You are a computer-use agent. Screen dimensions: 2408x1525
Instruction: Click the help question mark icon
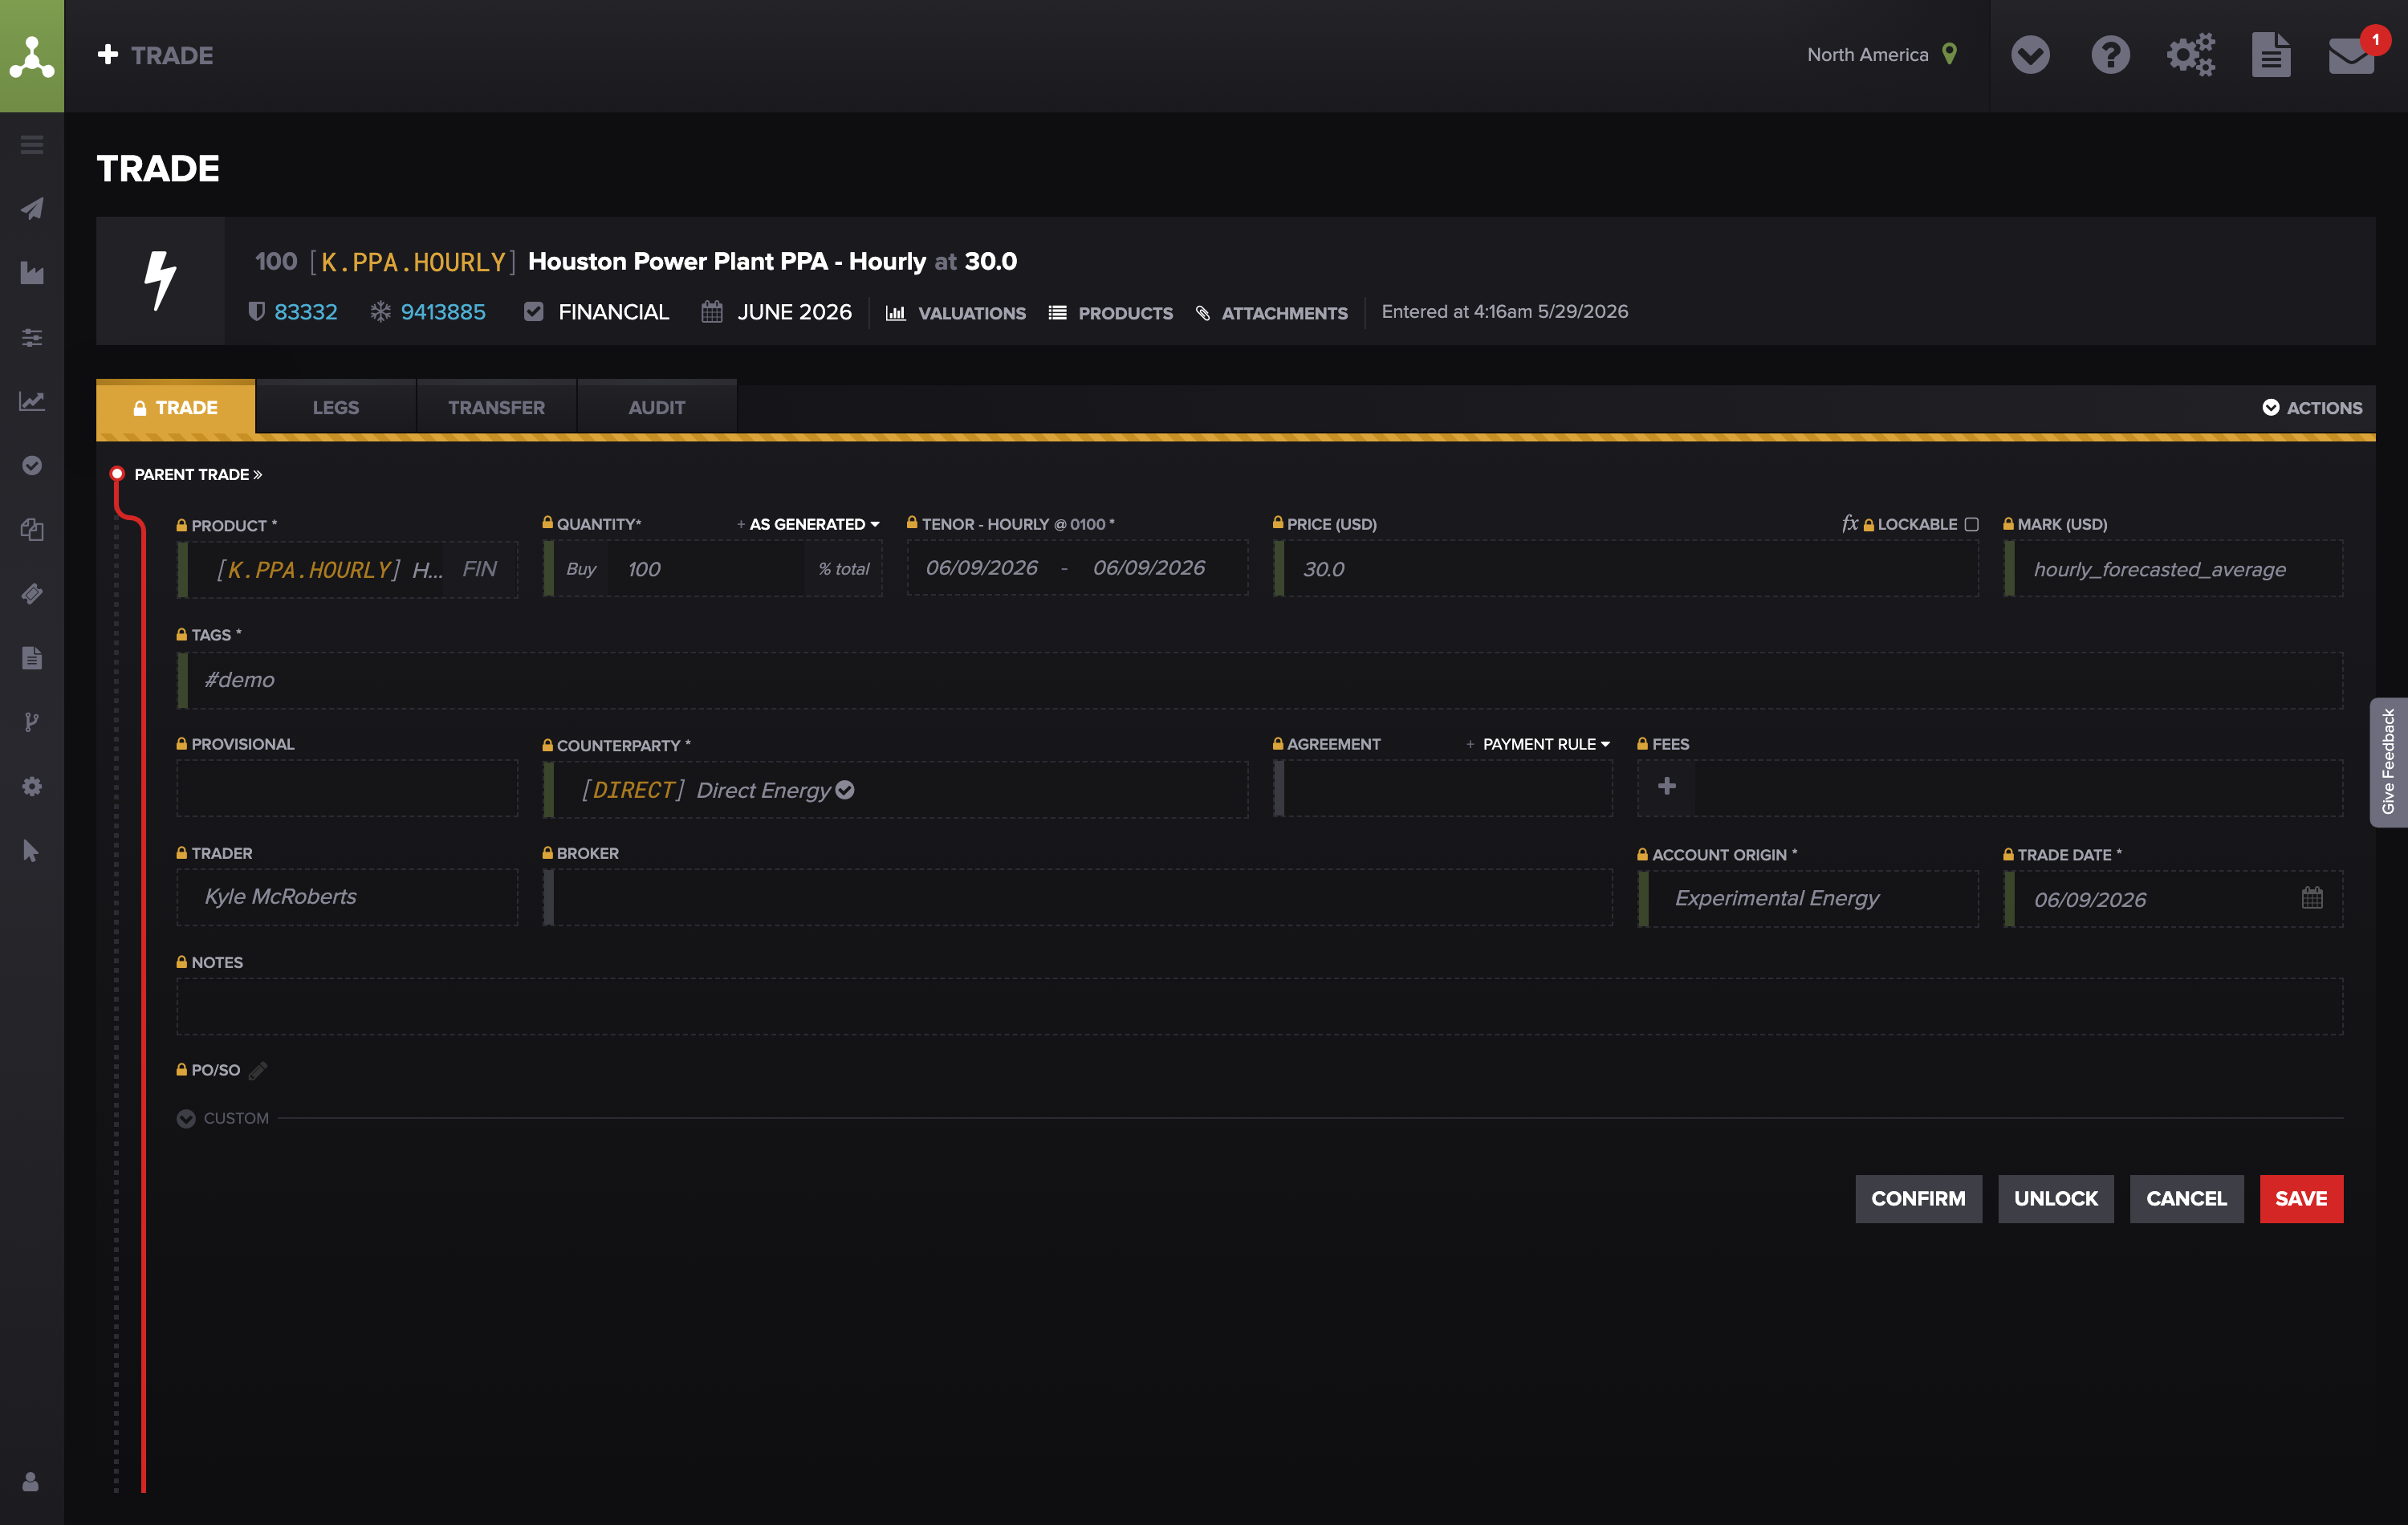pyautogui.click(x=2110, y=55)
